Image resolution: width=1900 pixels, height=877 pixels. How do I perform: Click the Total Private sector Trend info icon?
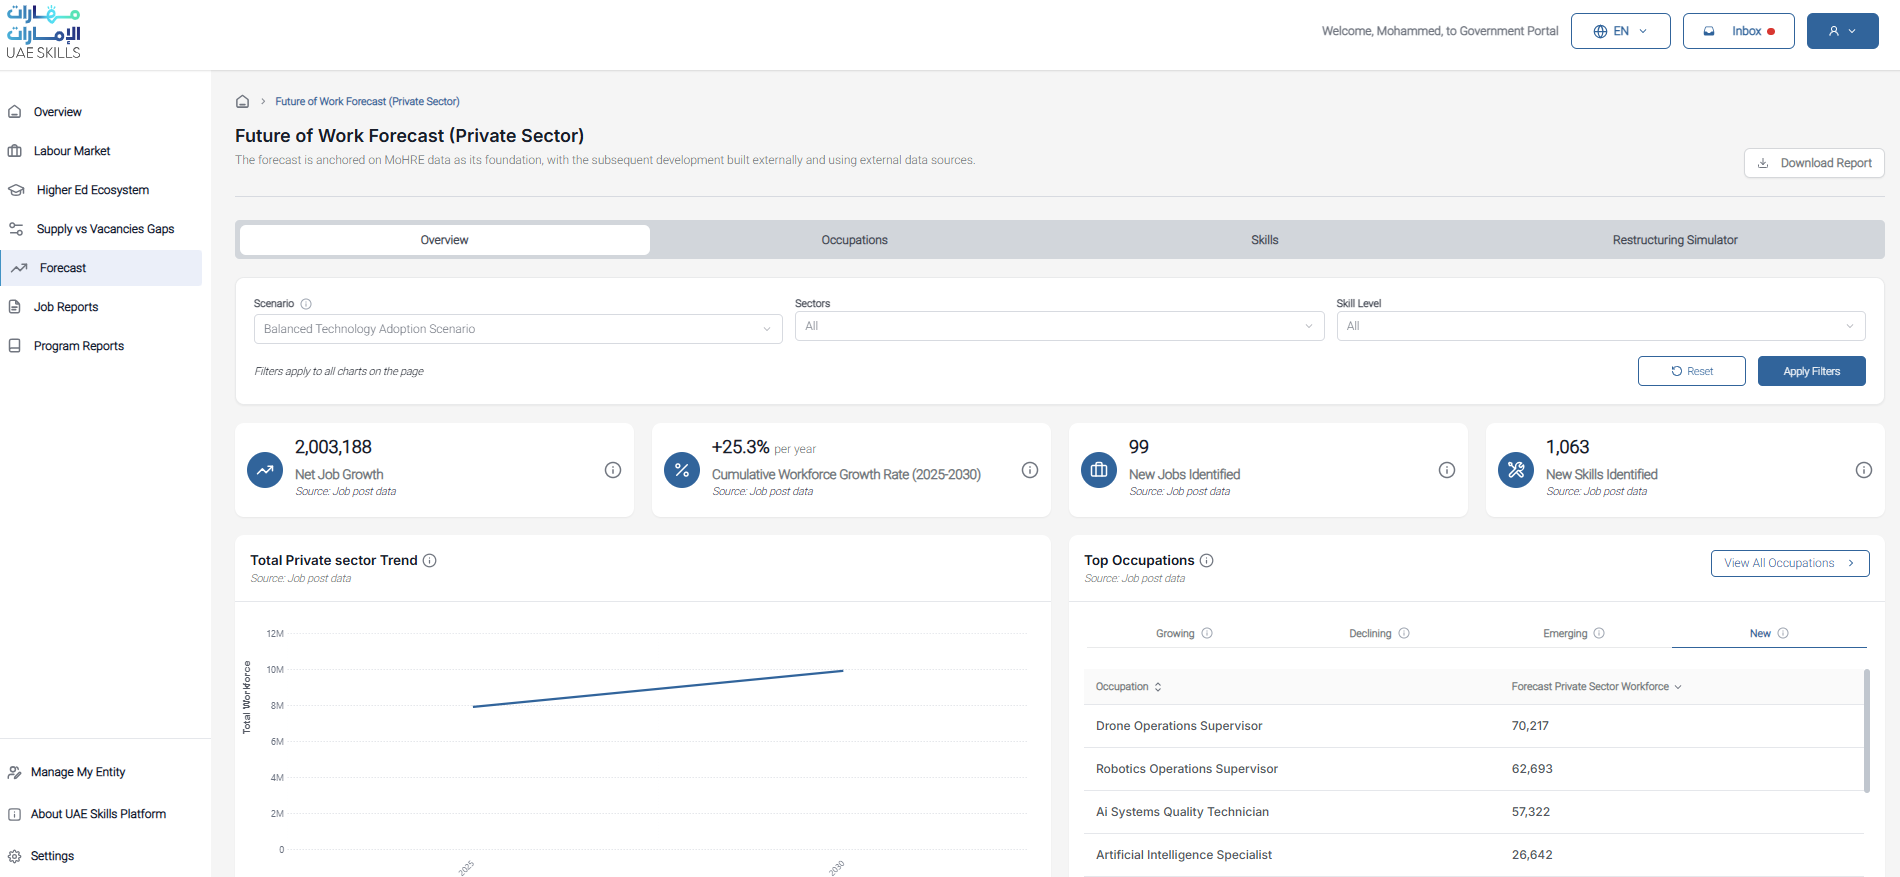(x=430, y=561)
